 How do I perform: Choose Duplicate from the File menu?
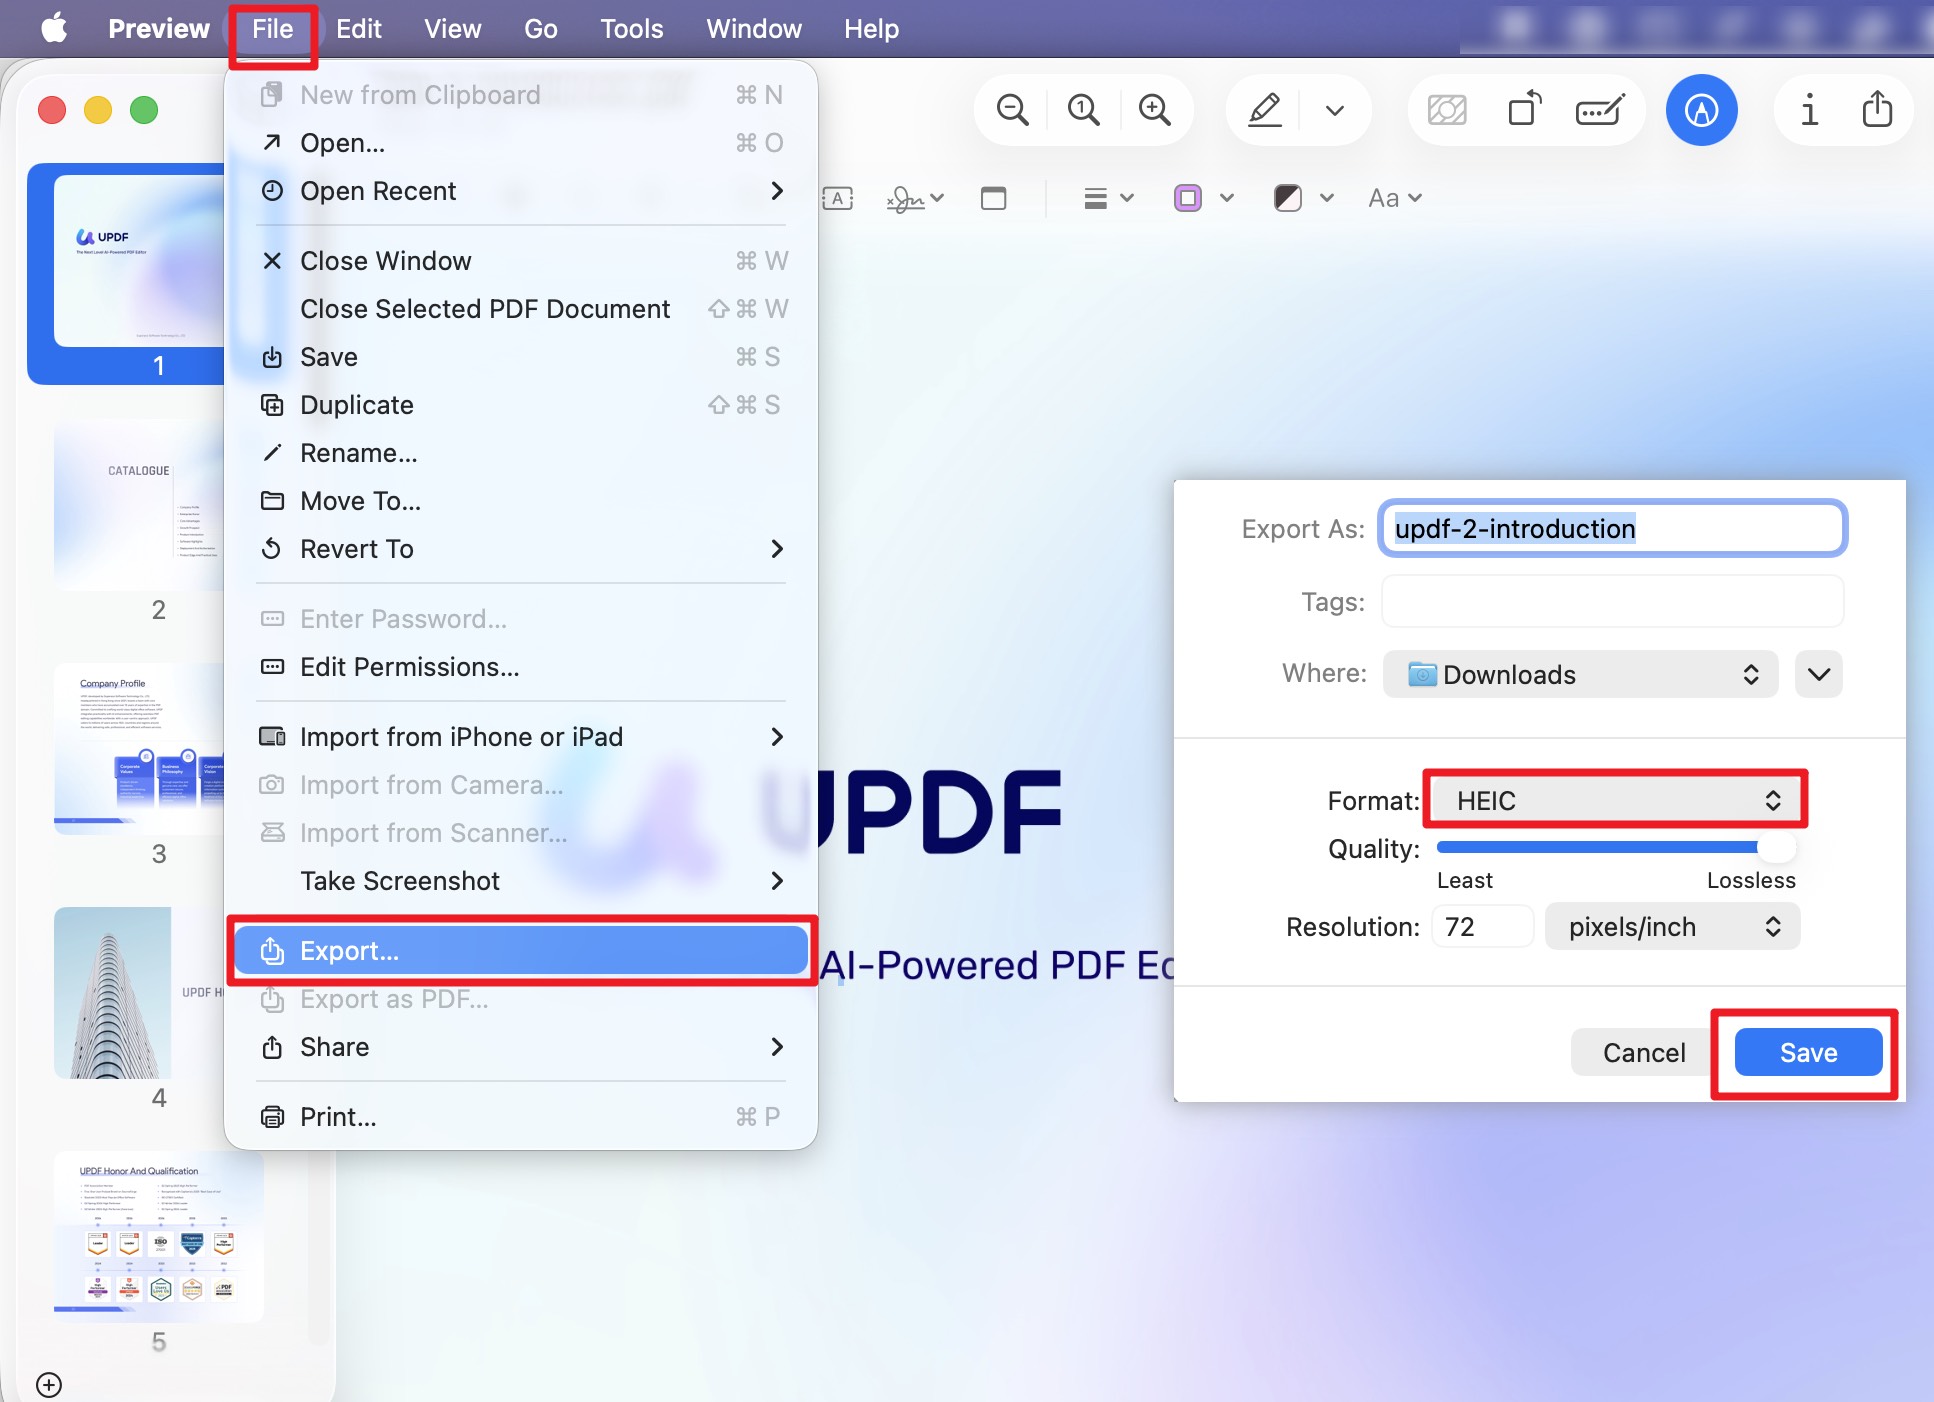click(520, 405)
